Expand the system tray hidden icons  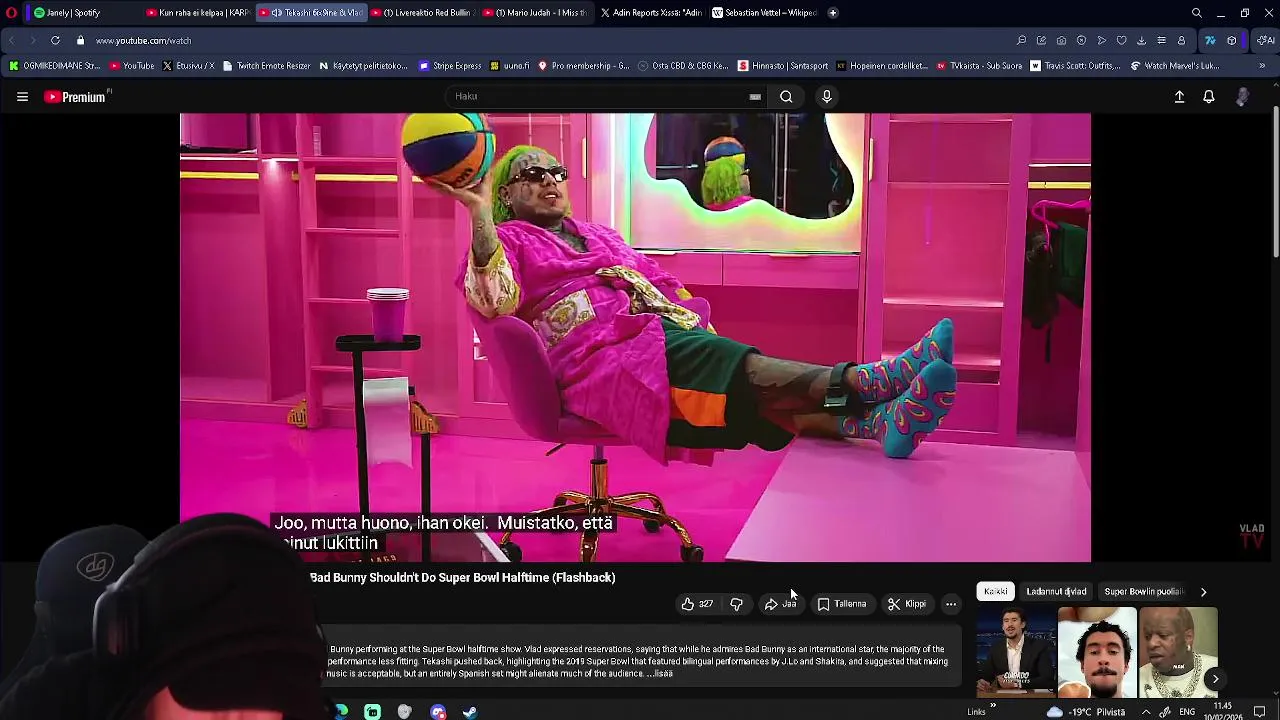pyautogui.click(x=1146, y=712)
